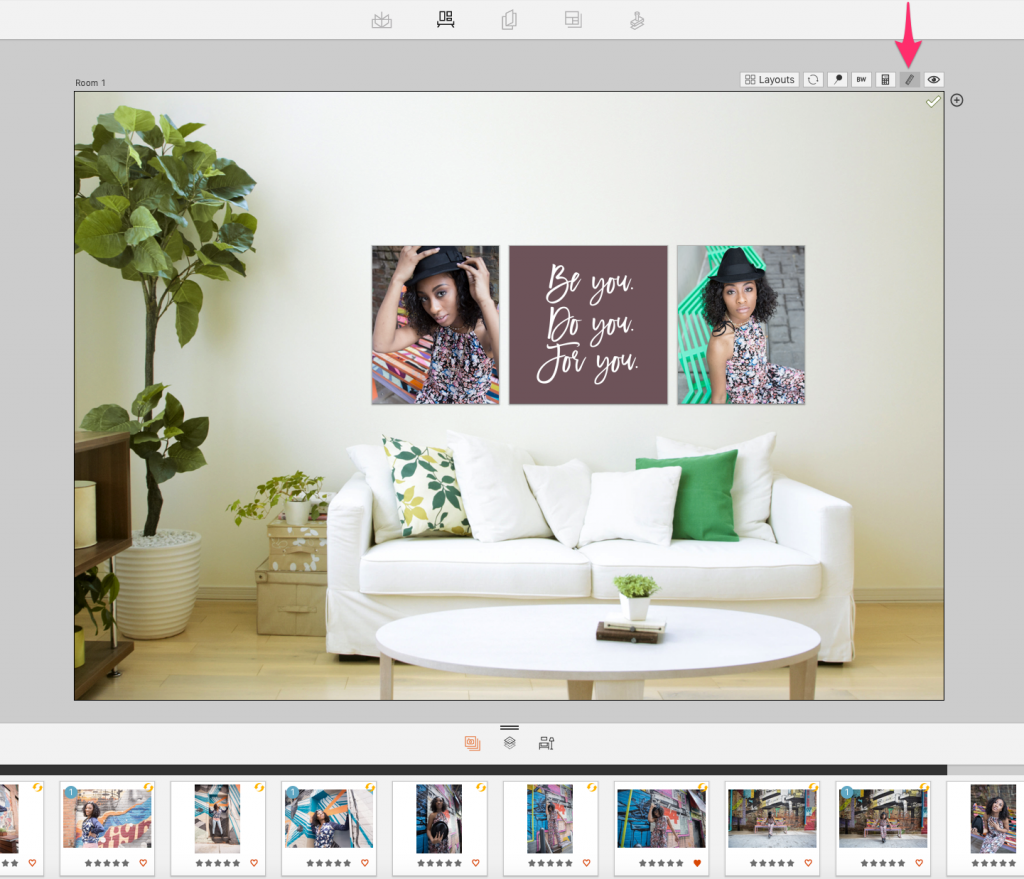This screenshot has width=1024, height=879.
Task: Add a new room with the plus icon
Action: pos(957,101)
